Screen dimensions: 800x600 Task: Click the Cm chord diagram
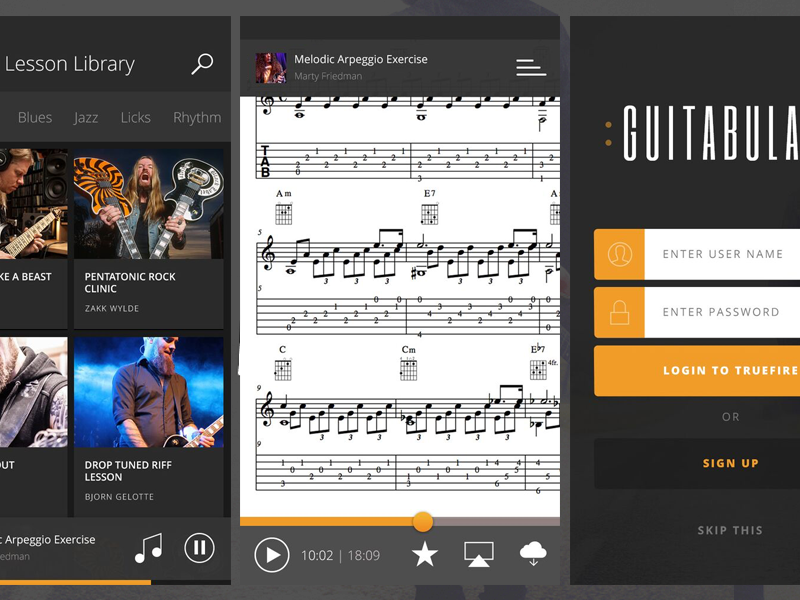tap(408, 369)
